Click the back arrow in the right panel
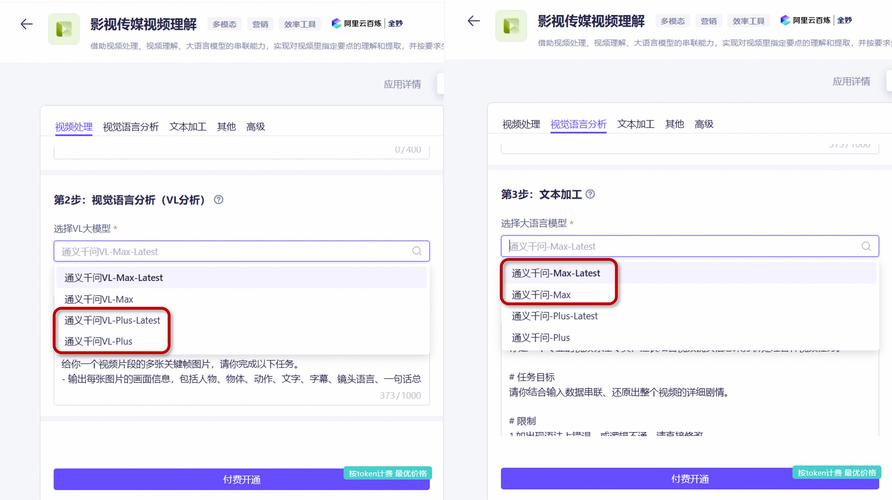This screenshot has height=500, width=892. coord(473,21)
